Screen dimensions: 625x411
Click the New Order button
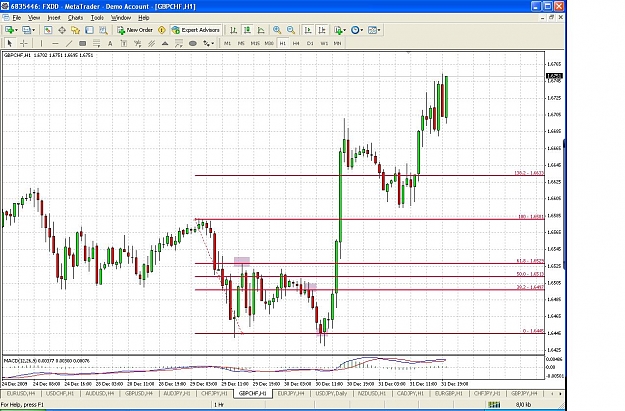coord(135,30)
